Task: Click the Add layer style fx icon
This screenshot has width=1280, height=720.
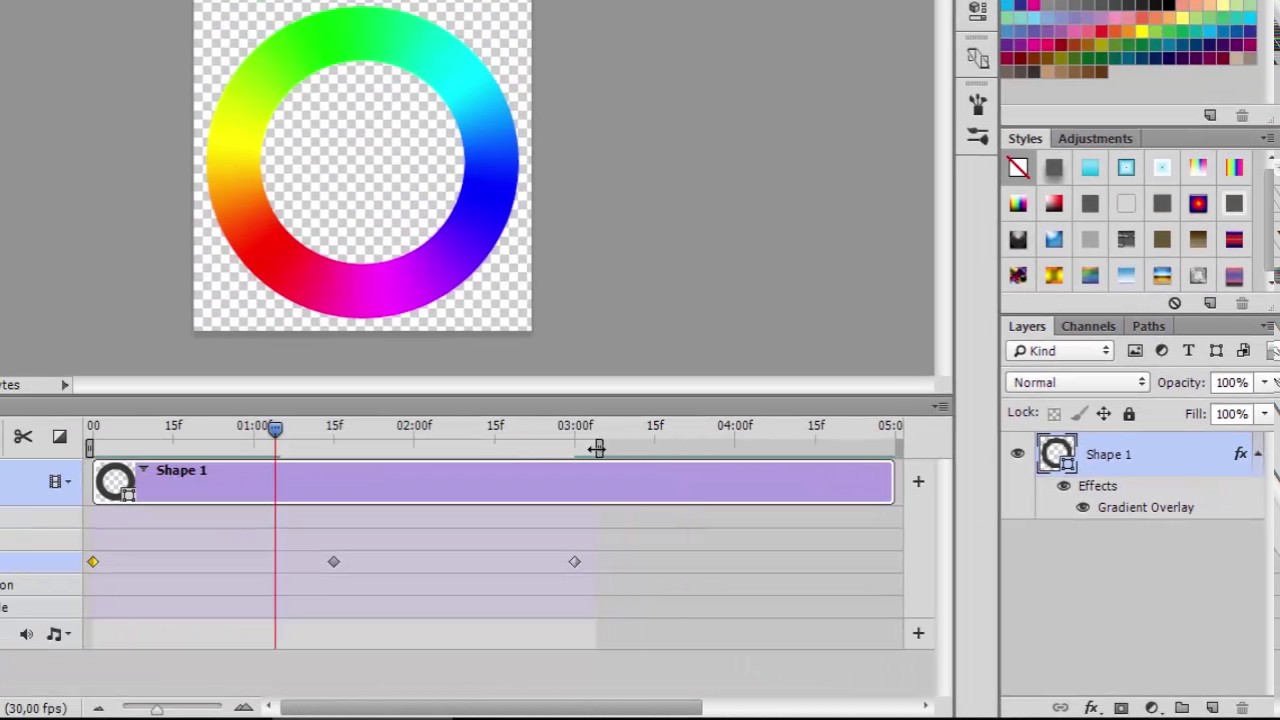Action: (1091, 708)
